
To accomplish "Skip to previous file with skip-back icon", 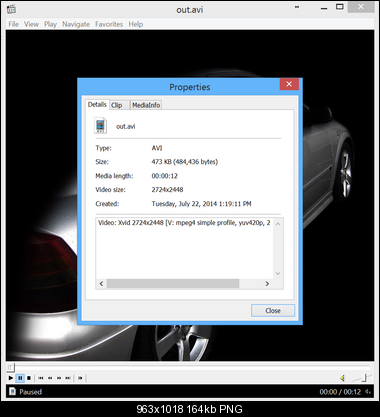I will [x=41, y=378].
